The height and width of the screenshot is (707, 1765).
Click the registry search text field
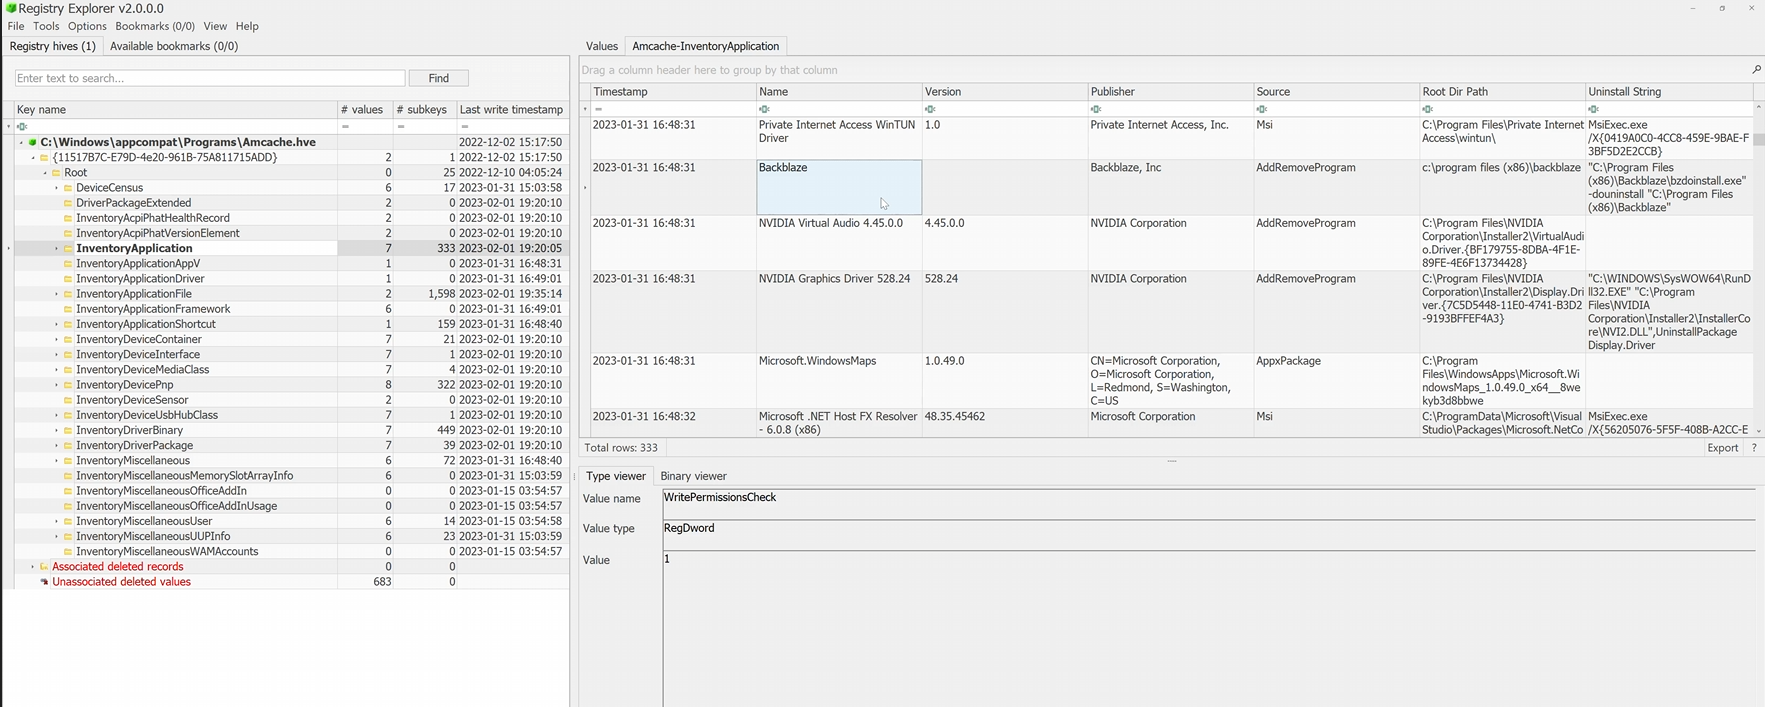coord(210,78)
